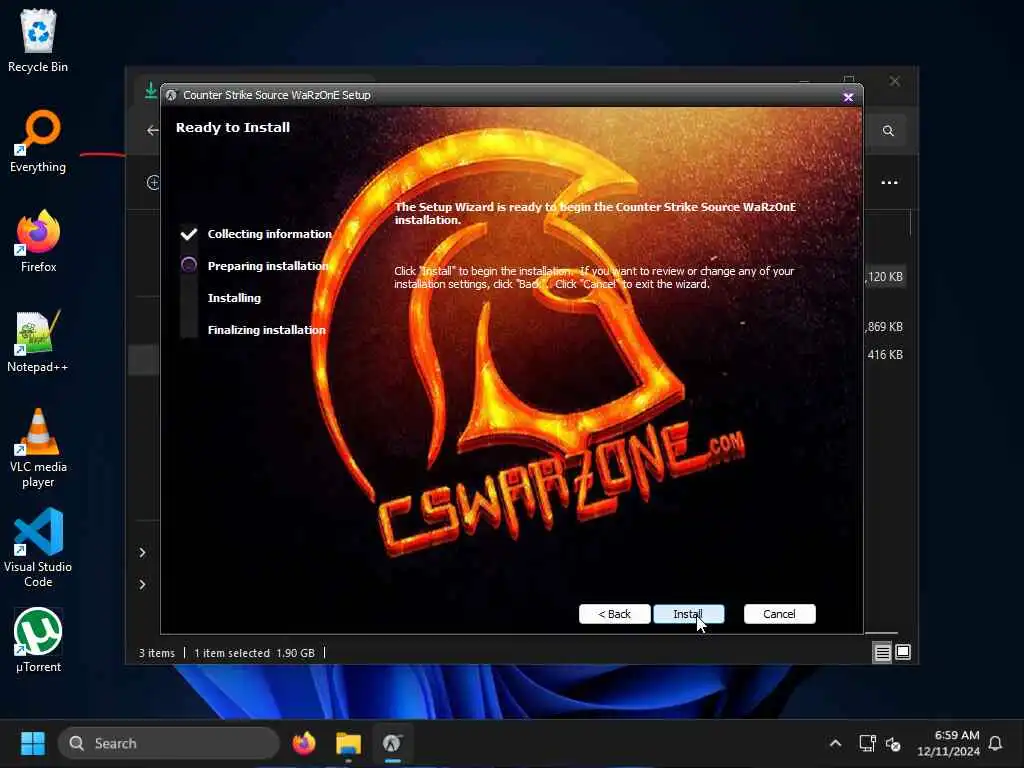Click the File Explorer search icon
Viewport: 1024px width, 768px height.
tap(888, 131)
